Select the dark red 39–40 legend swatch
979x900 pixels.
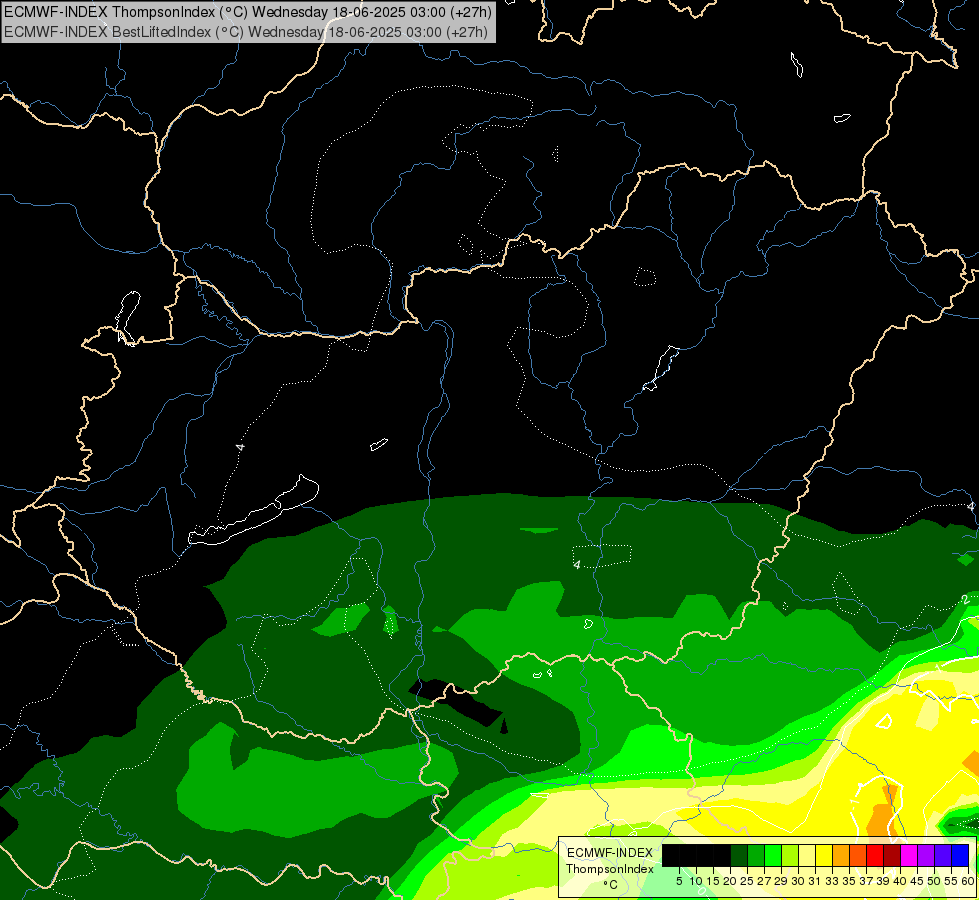891,856
